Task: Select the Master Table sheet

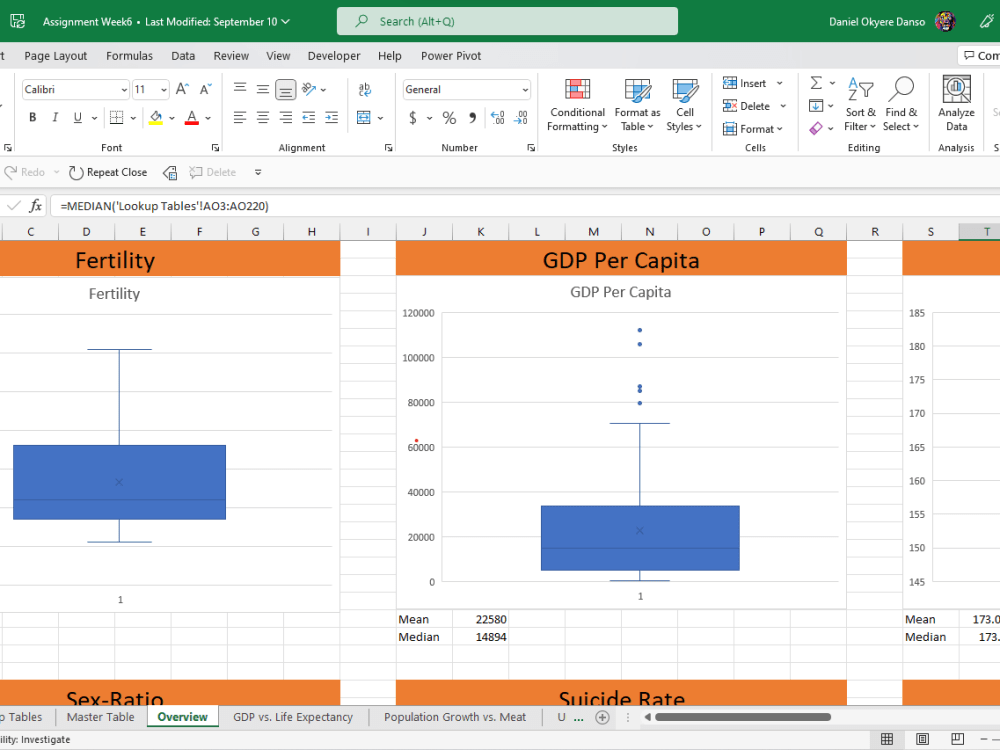Action: tap(100, 717)
